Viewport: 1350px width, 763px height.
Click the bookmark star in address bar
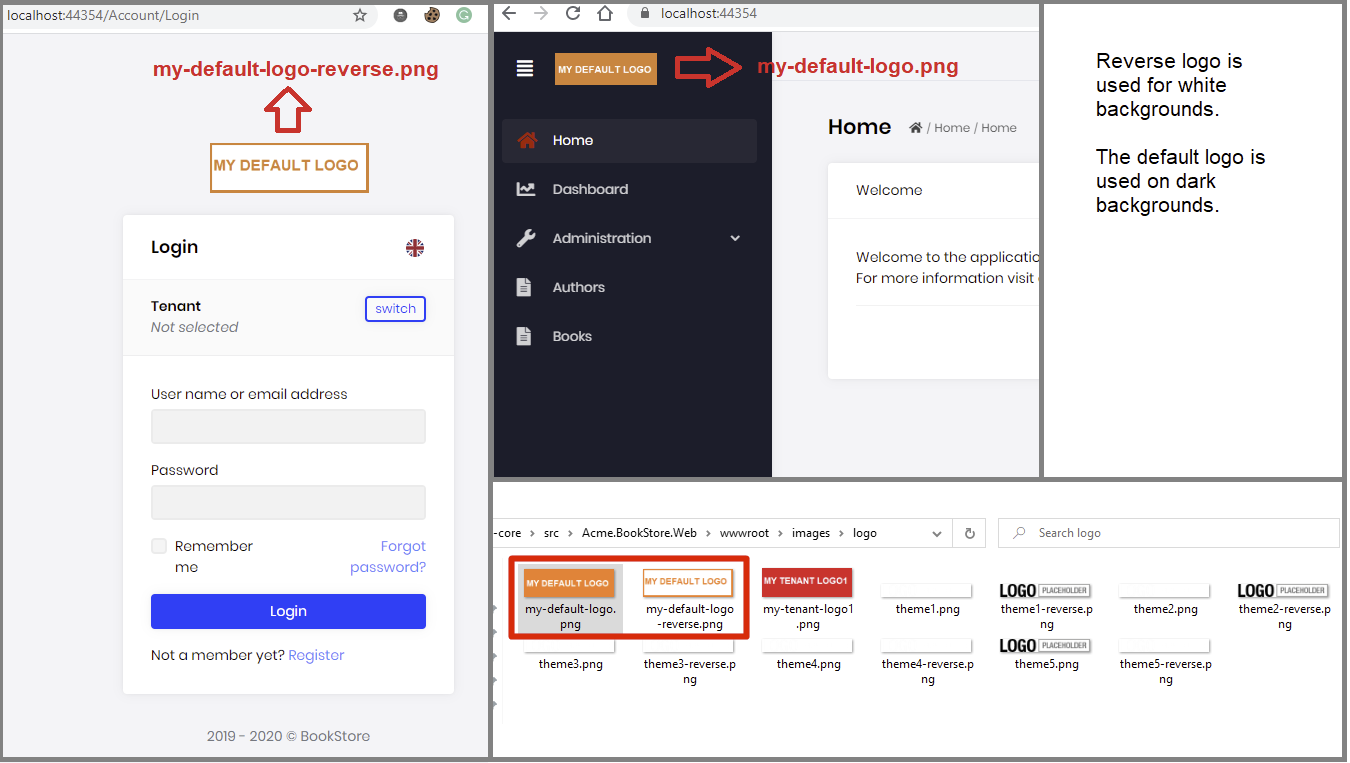[360, 15]
